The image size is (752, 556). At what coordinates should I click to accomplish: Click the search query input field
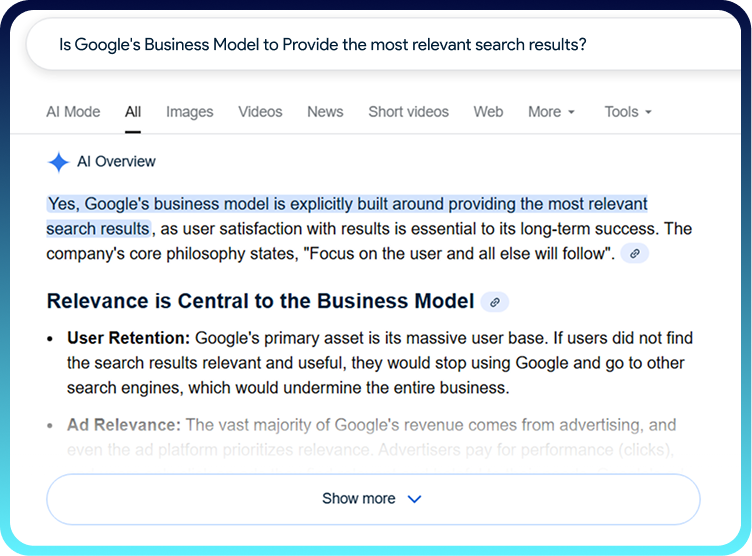pos(322,45)
